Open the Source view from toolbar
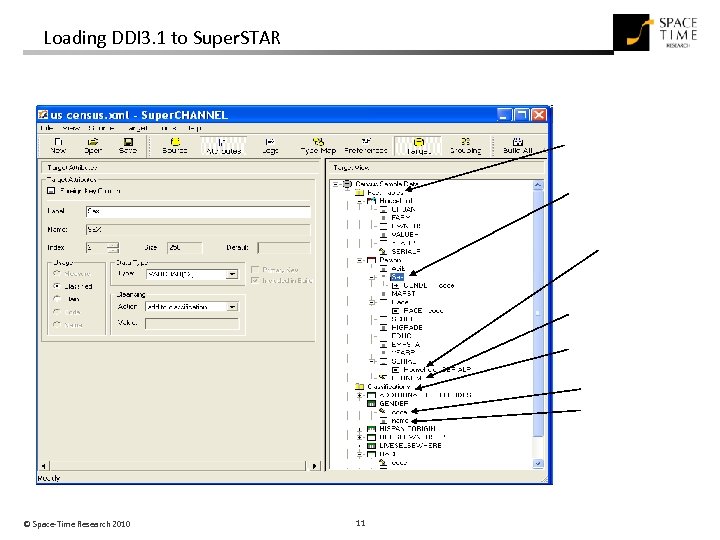 (175, 146)
